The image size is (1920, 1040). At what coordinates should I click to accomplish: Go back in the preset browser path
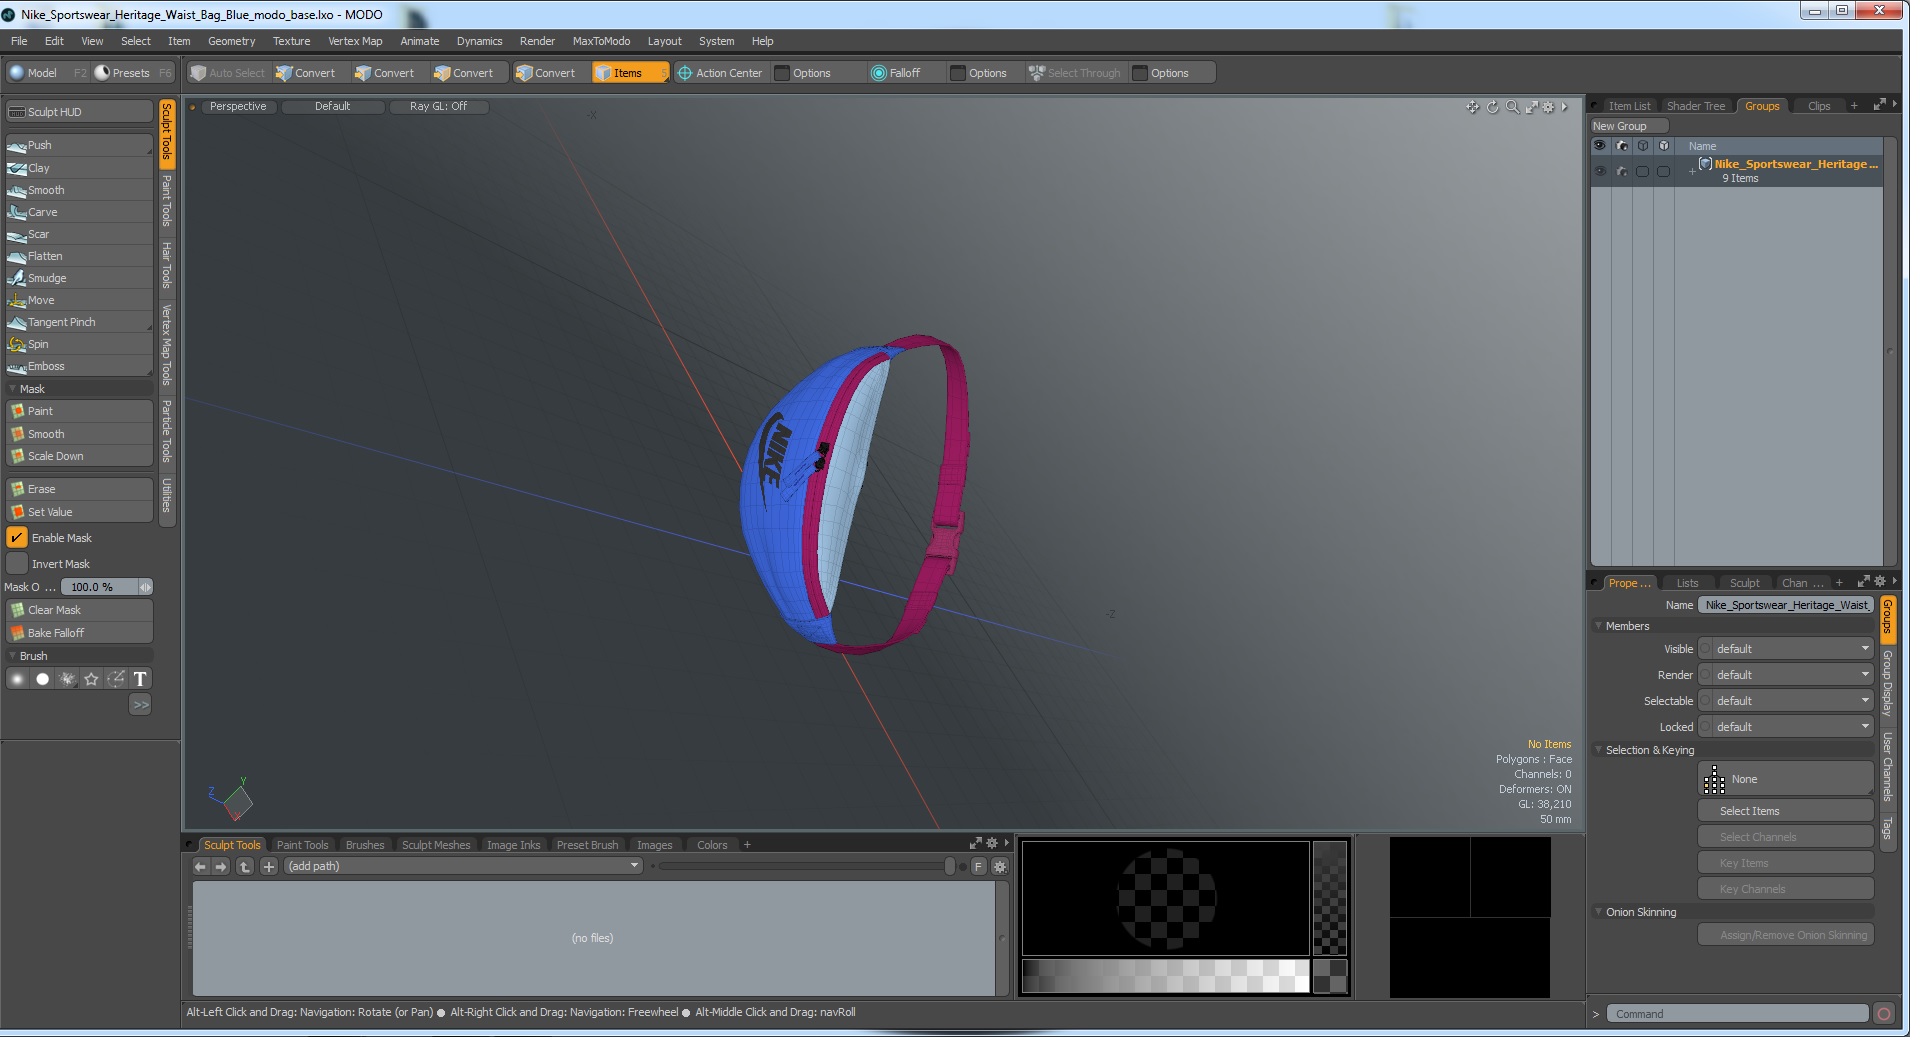pos(200,867)
